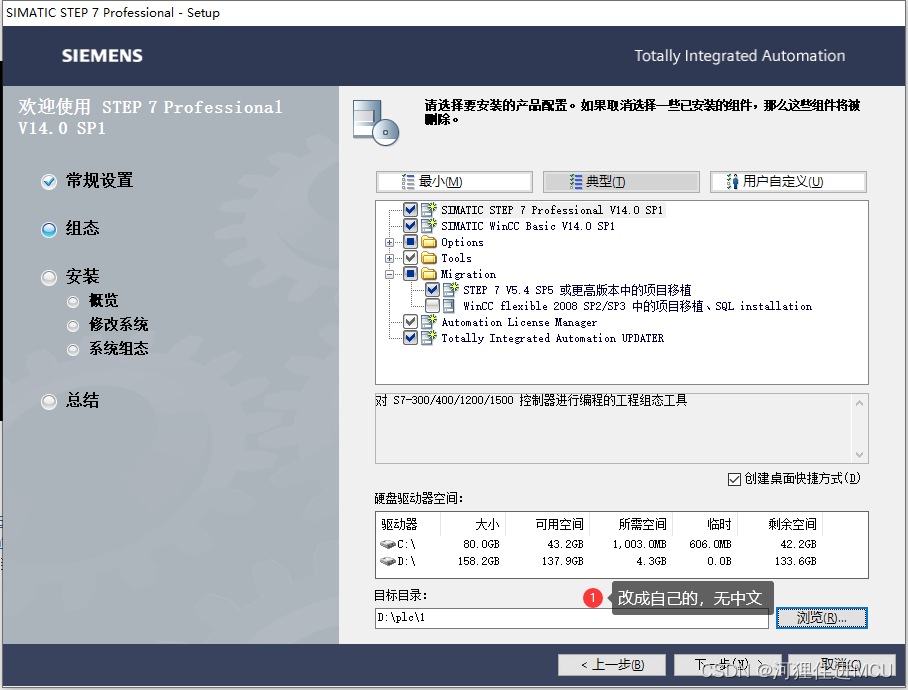This screenshot has width=908, height=690.
Task: Click the D:\ drive icon
Action: click(x=387, y=561)
